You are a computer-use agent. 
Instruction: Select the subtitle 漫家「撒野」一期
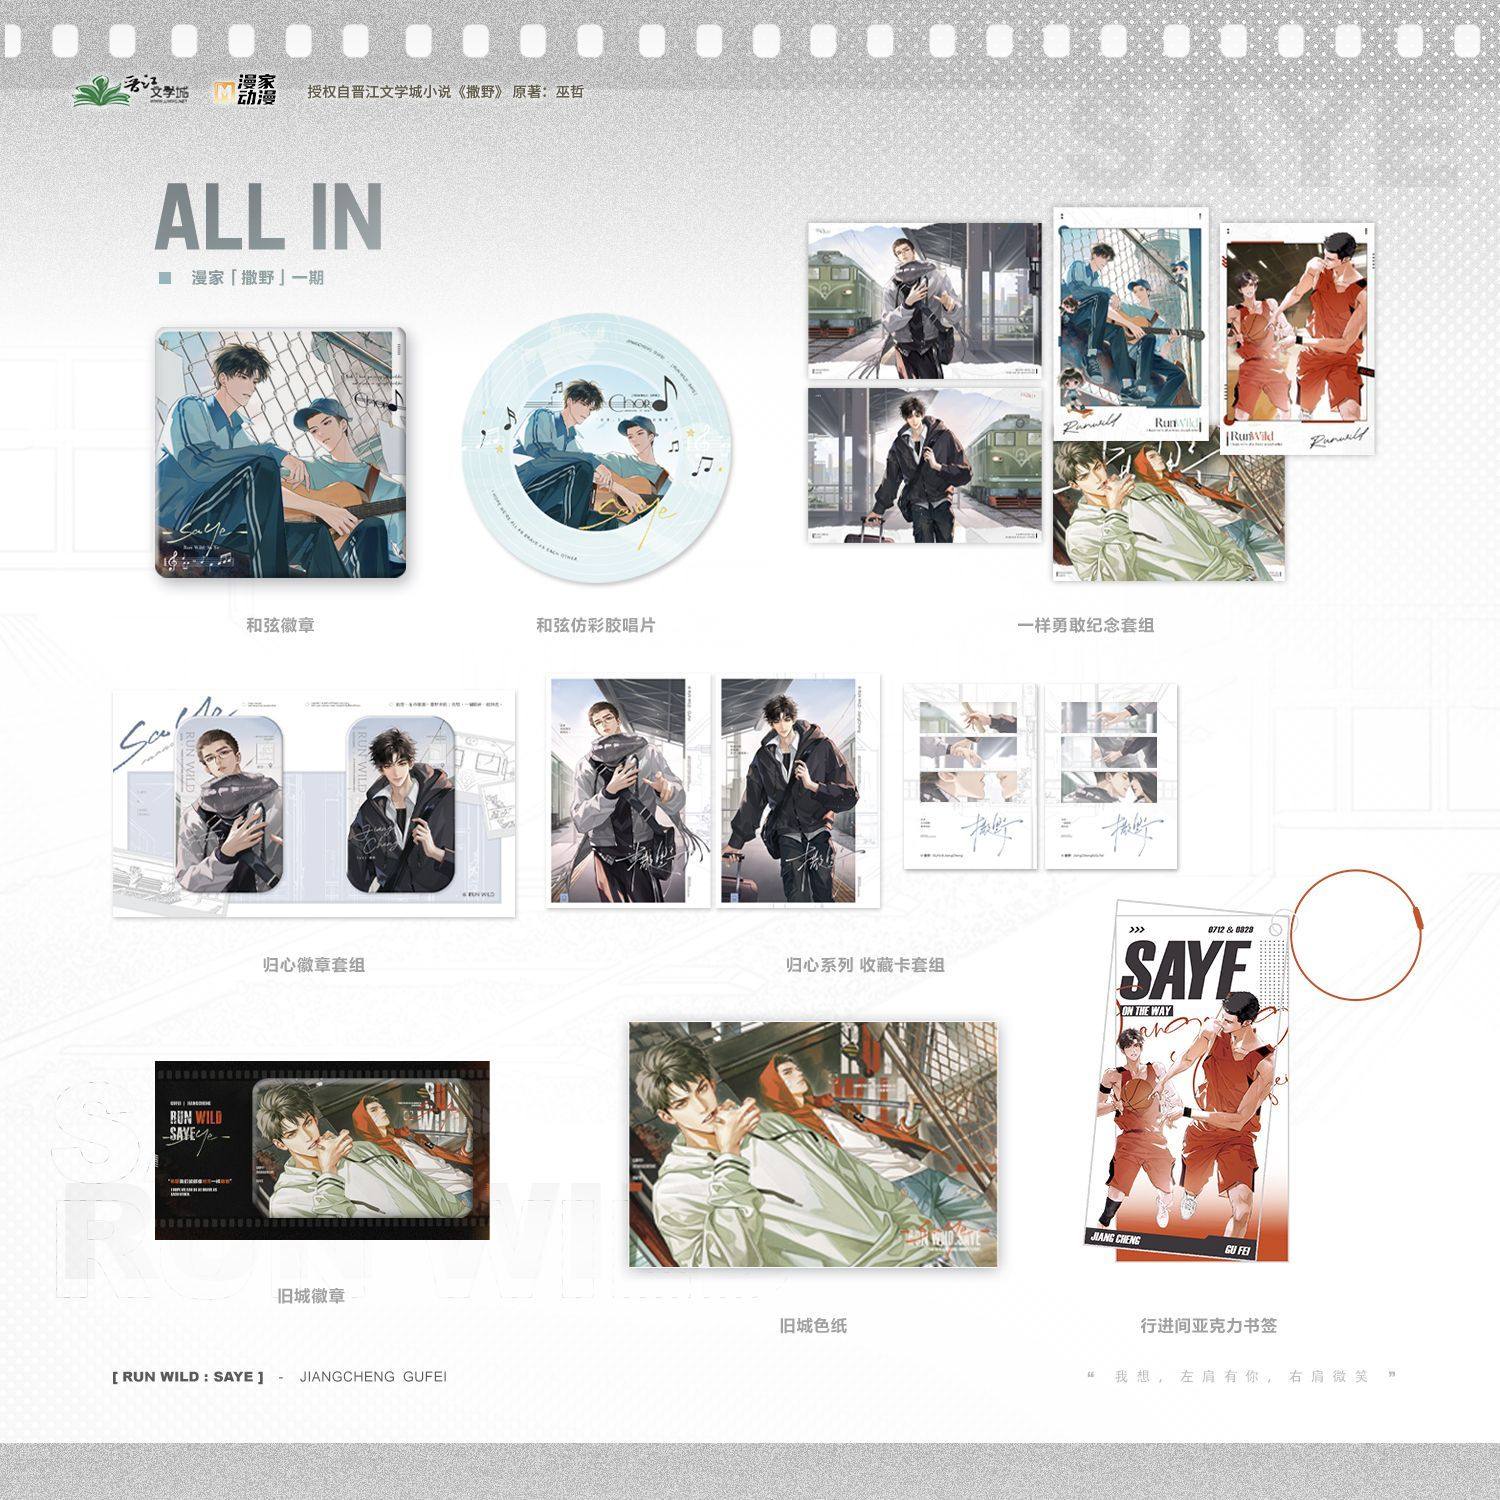[x=258, y=277]
